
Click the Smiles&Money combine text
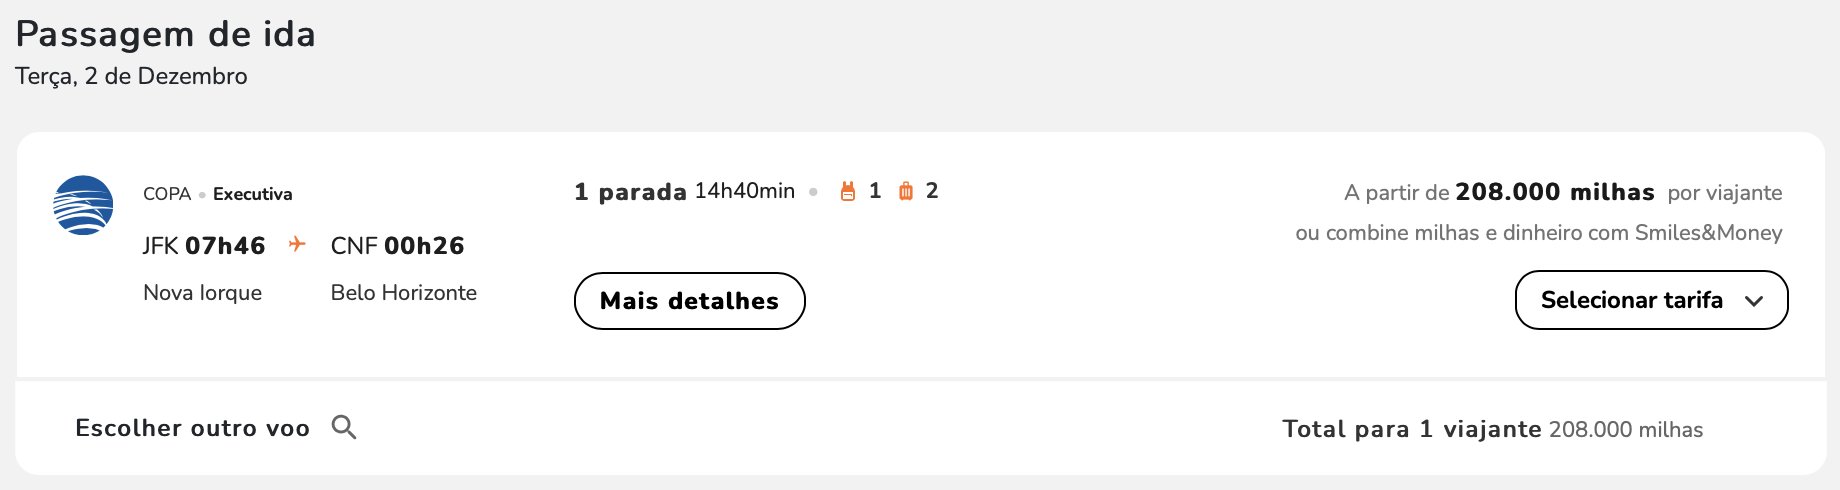tap(1539, 233)
